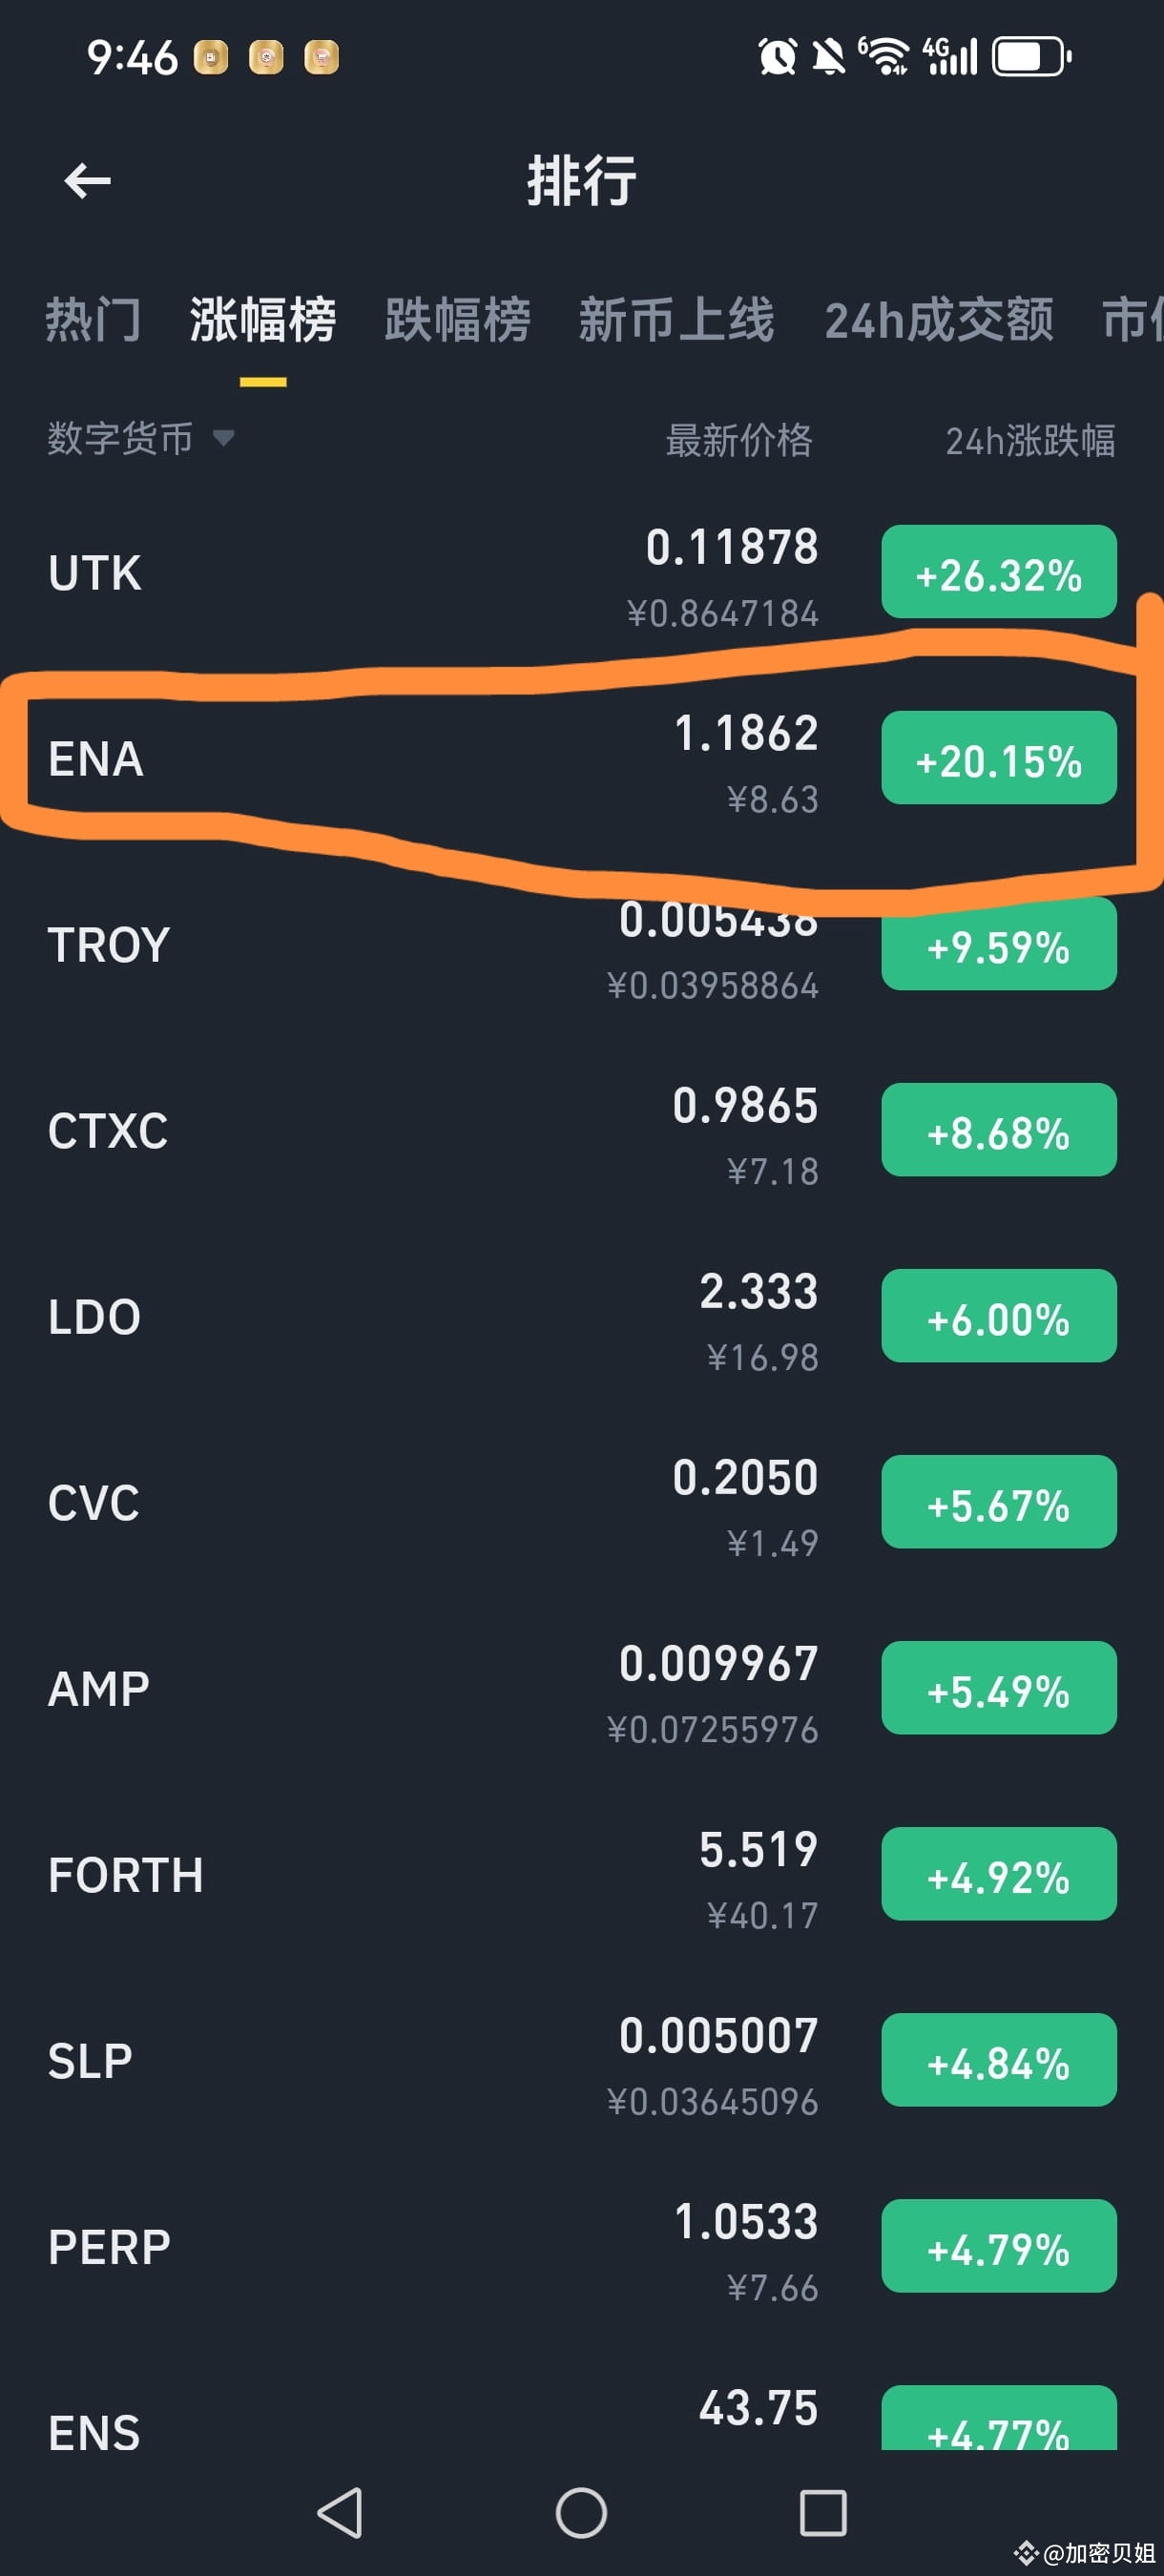The height and width of the screenshot is (2576, 1164).
Task: Tap the recent apps square icon
Action: tap(823, 2512)
